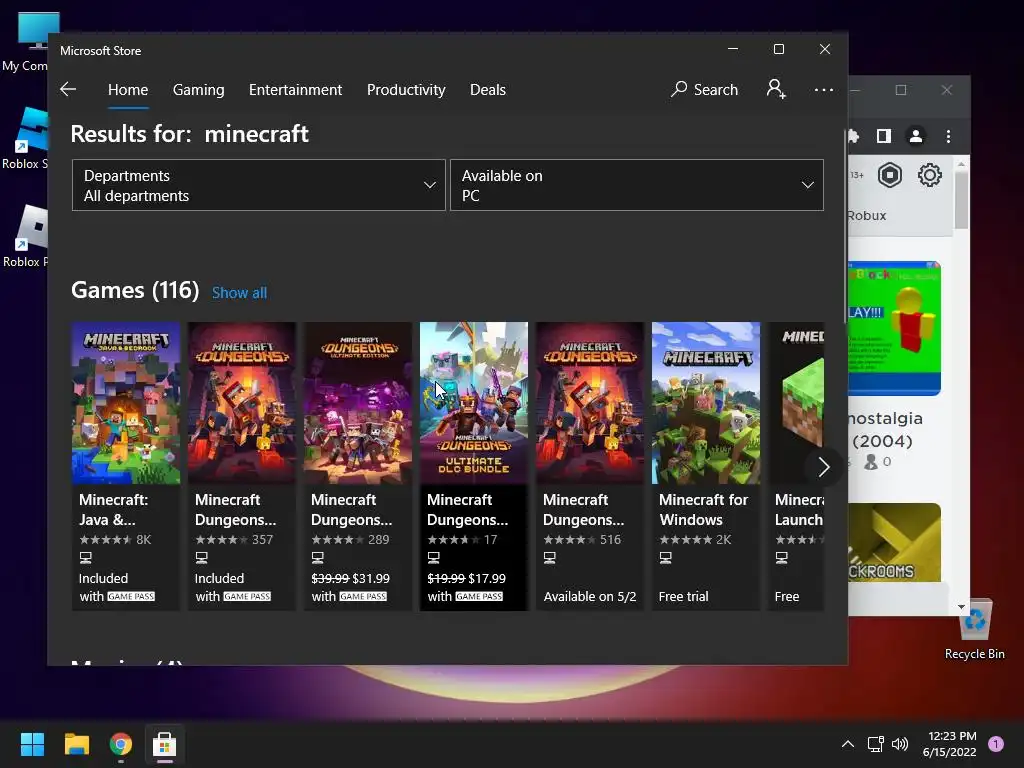
Task: Open the Entertainment tab
Action: click(x=295, y=89)
